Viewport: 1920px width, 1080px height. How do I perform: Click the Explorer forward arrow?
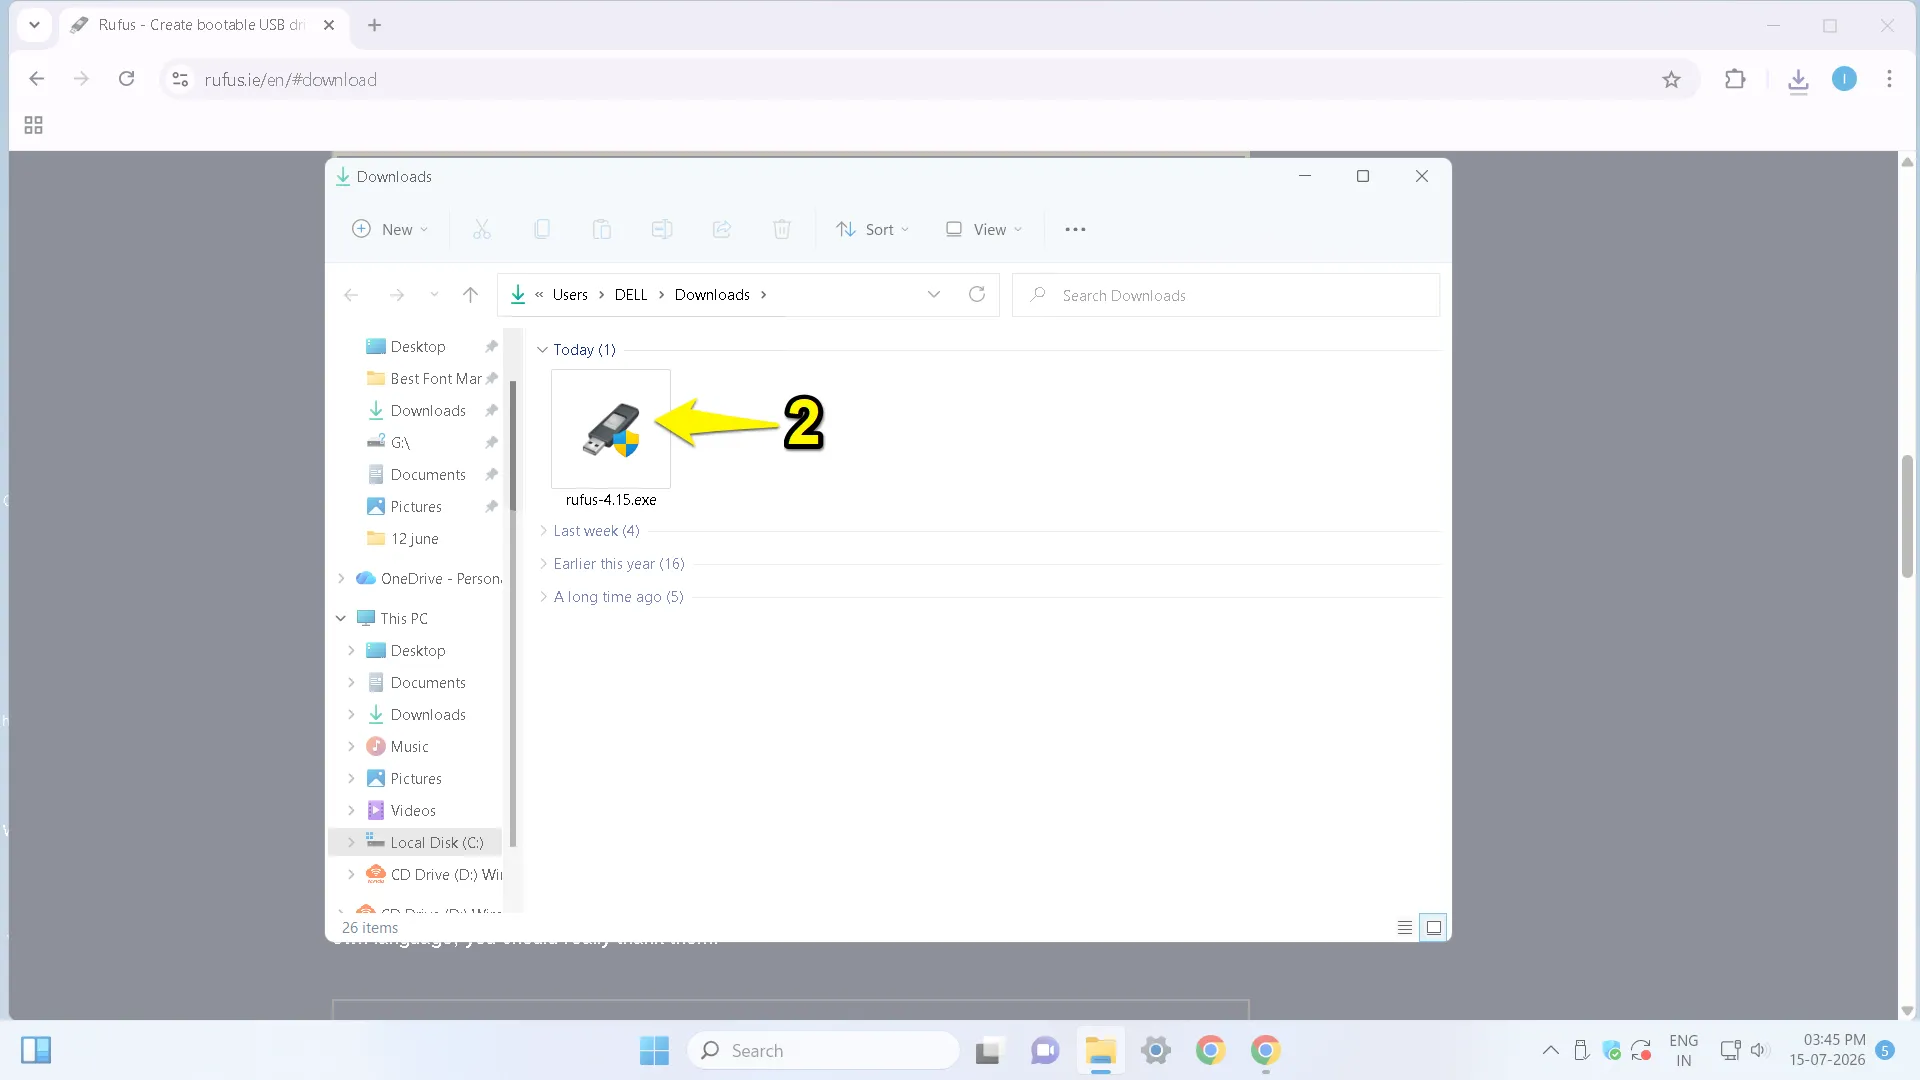[x=397, y=294]
